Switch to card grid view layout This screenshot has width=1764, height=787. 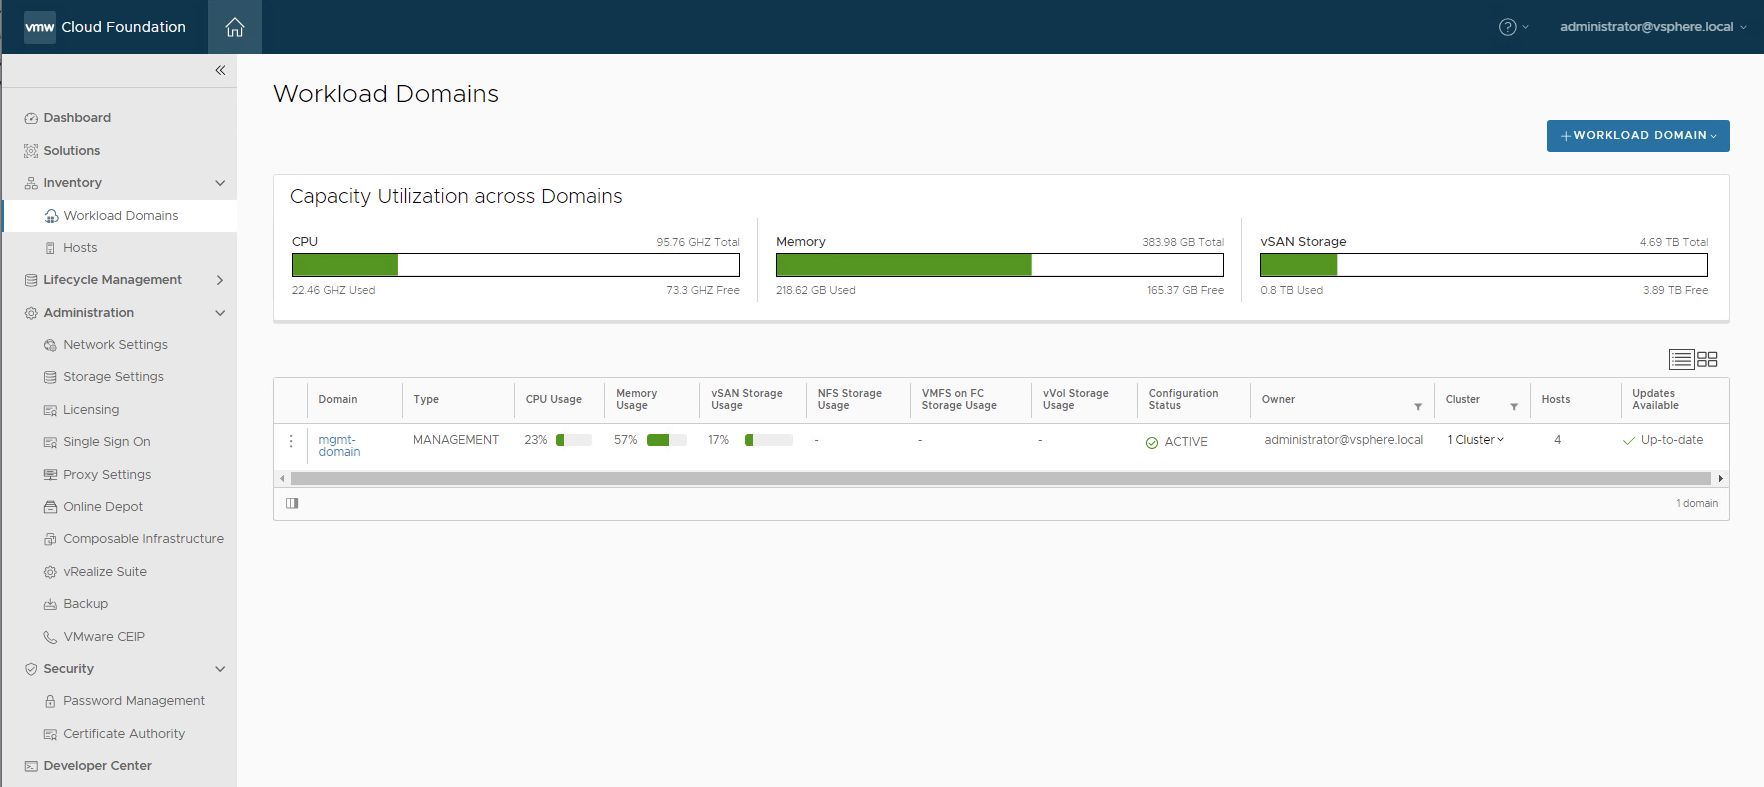click(1707, 359)
